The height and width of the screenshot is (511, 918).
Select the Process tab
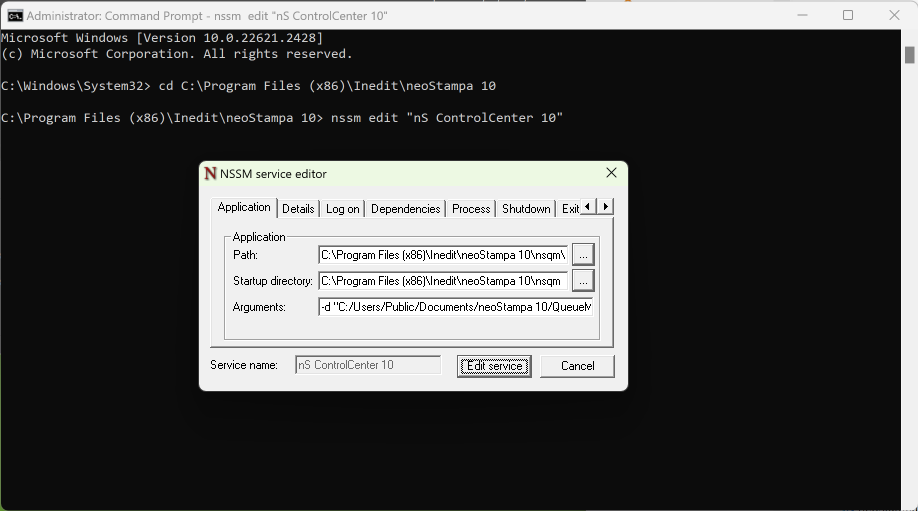pyautogui.click(x=471, y=208)
